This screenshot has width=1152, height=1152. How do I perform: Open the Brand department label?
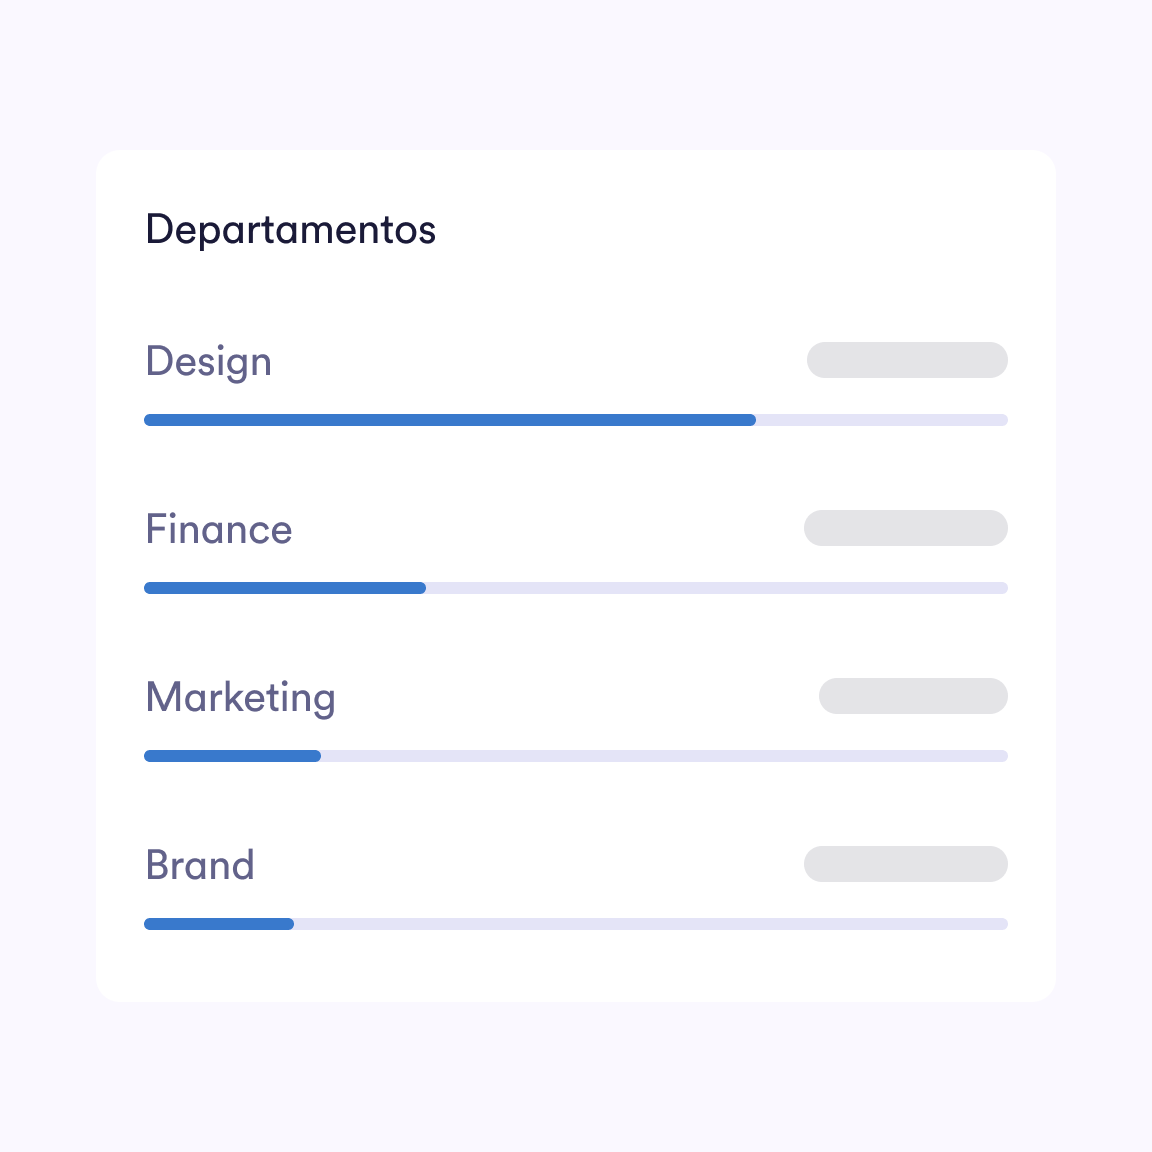coord(200,865)
